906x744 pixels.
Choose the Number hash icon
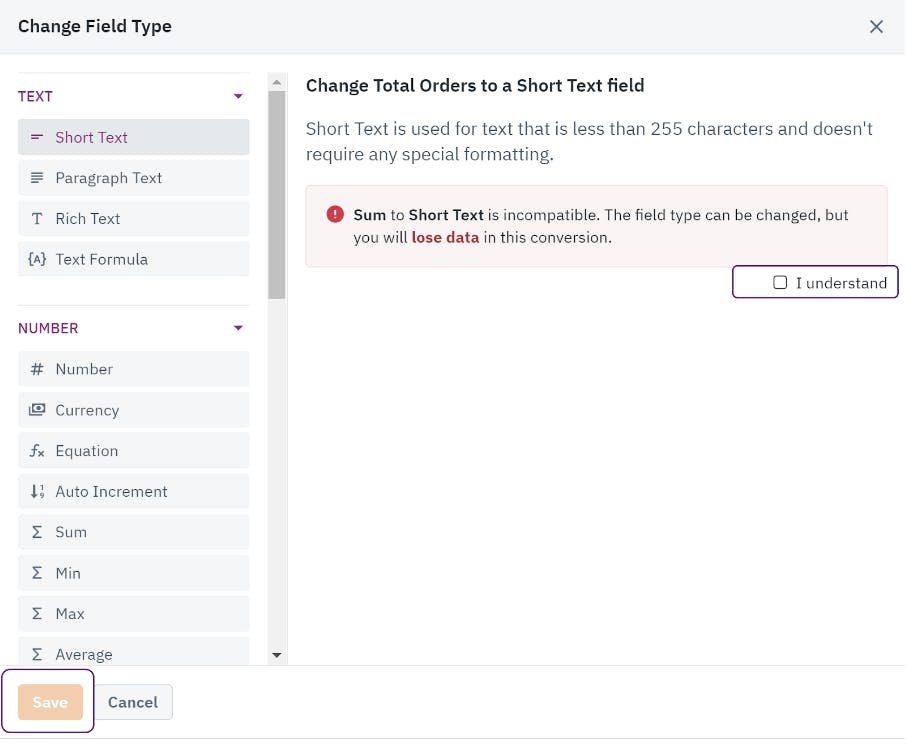click(36, 369)
